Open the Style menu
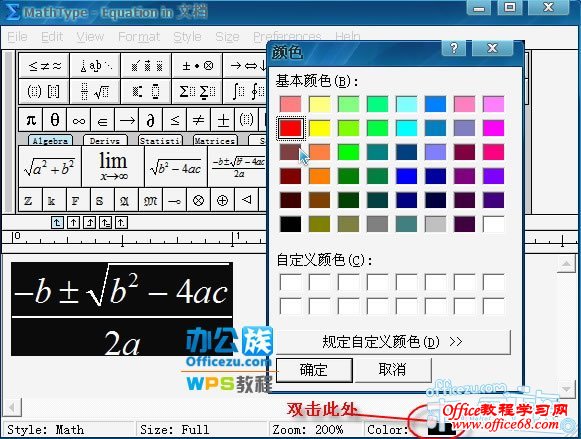The image size is (581, 439). [187, 37]
